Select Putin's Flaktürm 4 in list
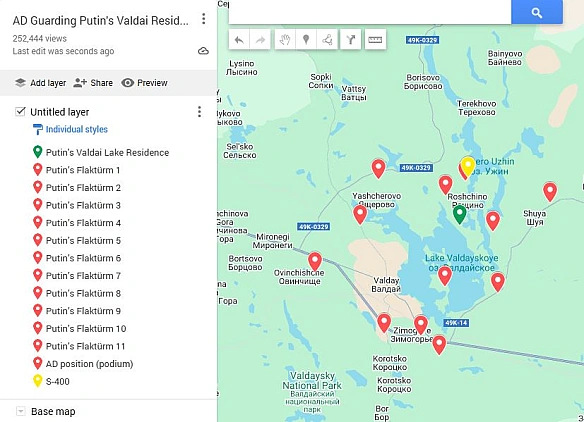This screenshot has width=584, height=422. 83,223
